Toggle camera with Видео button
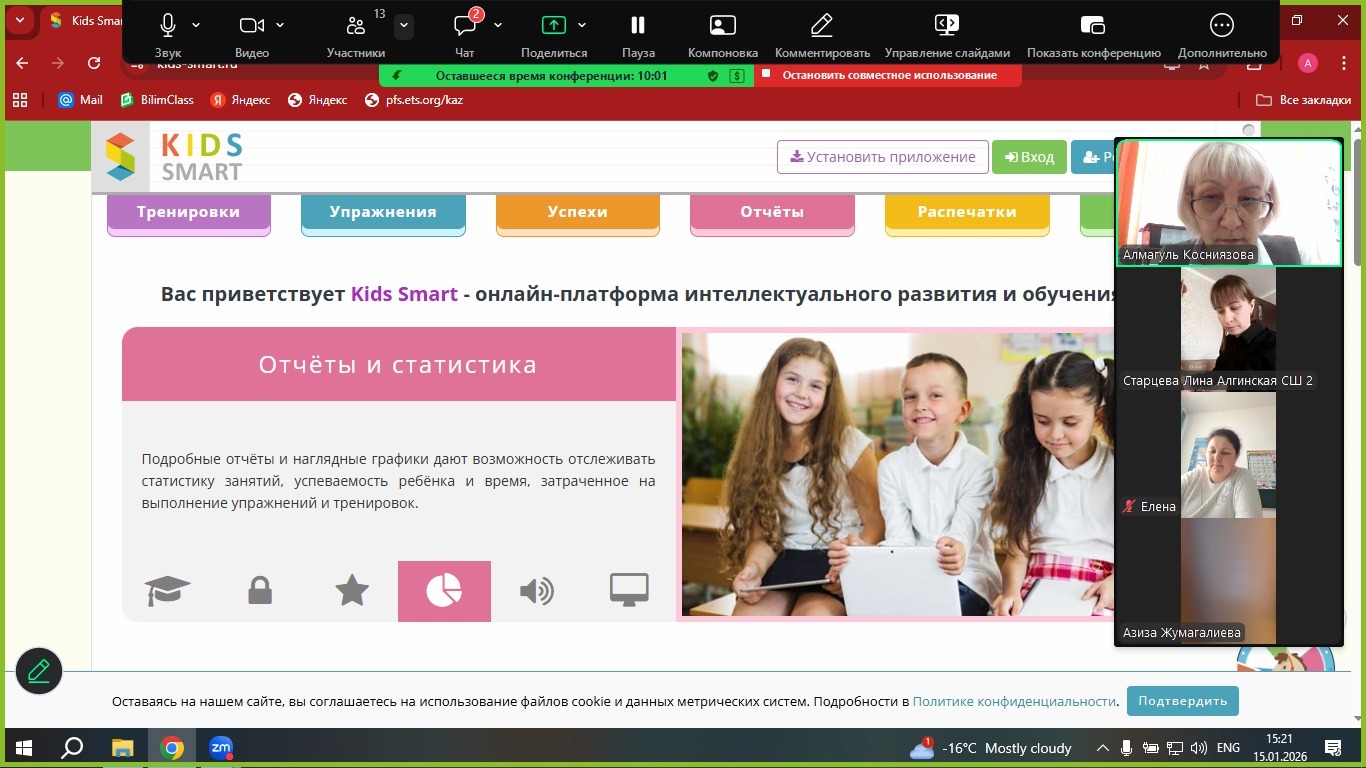This screenshot has width=1366, height=768. point(252,34)
